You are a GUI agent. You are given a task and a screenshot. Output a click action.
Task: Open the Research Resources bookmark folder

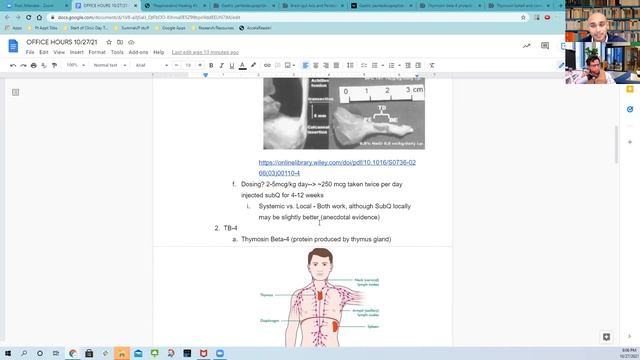(212, 28)
